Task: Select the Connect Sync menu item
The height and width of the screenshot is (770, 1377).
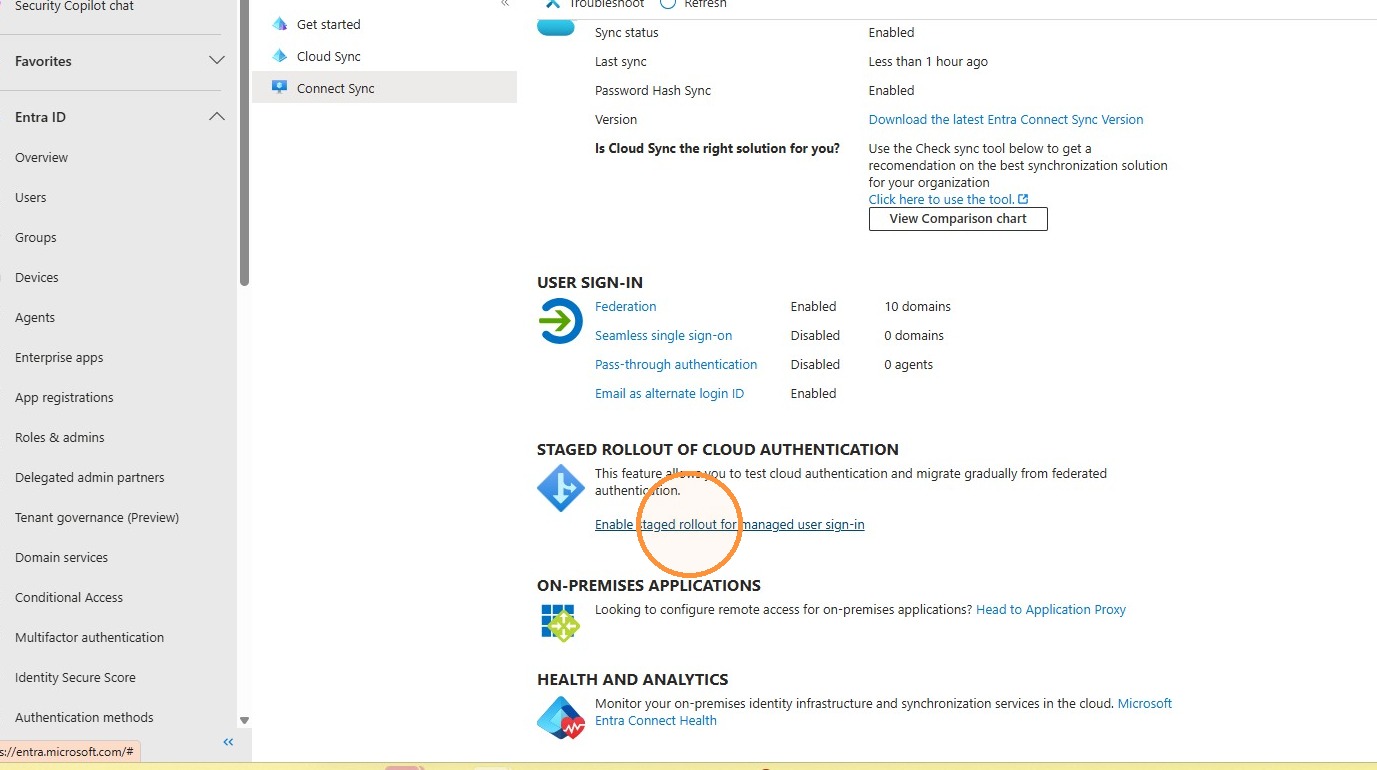Action: click(x=384, y=88)
